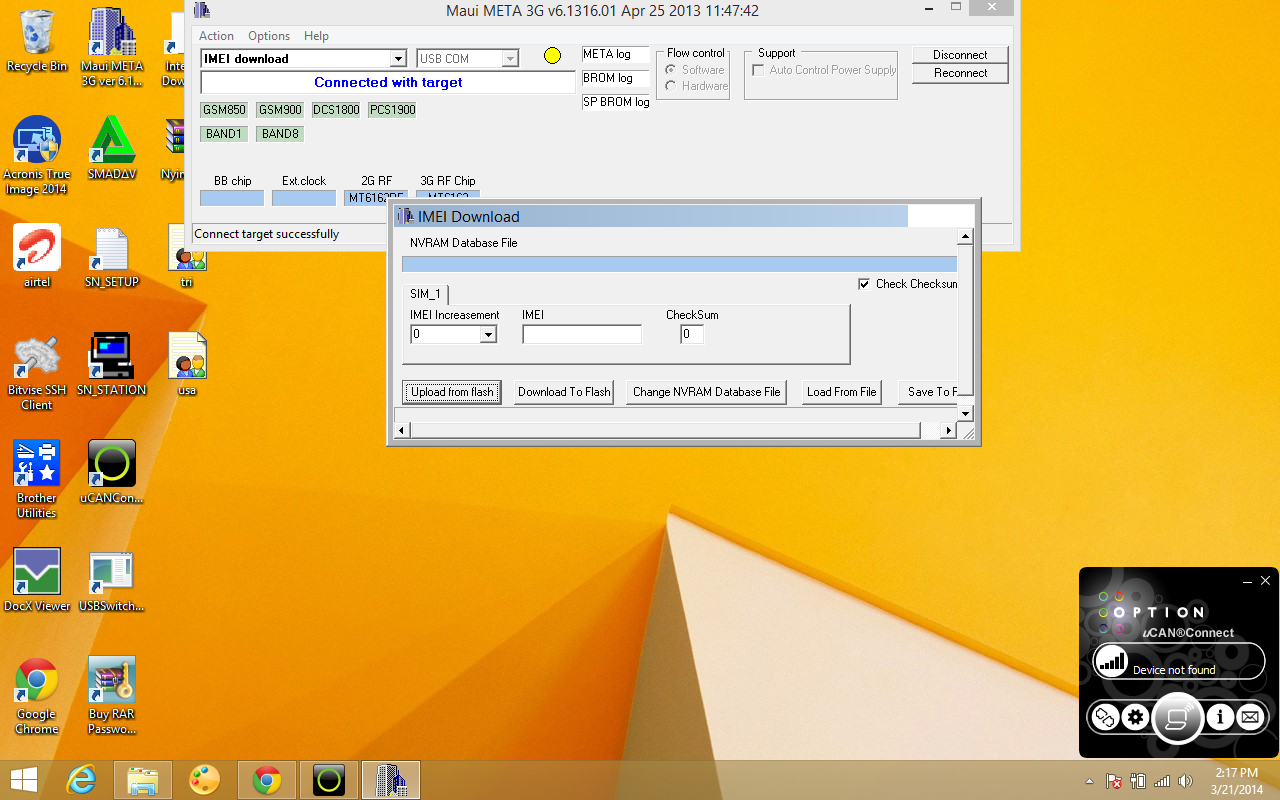Open the Paint taskbar icon
This screenshot has width=1280, height=800.
pos(205,780)
